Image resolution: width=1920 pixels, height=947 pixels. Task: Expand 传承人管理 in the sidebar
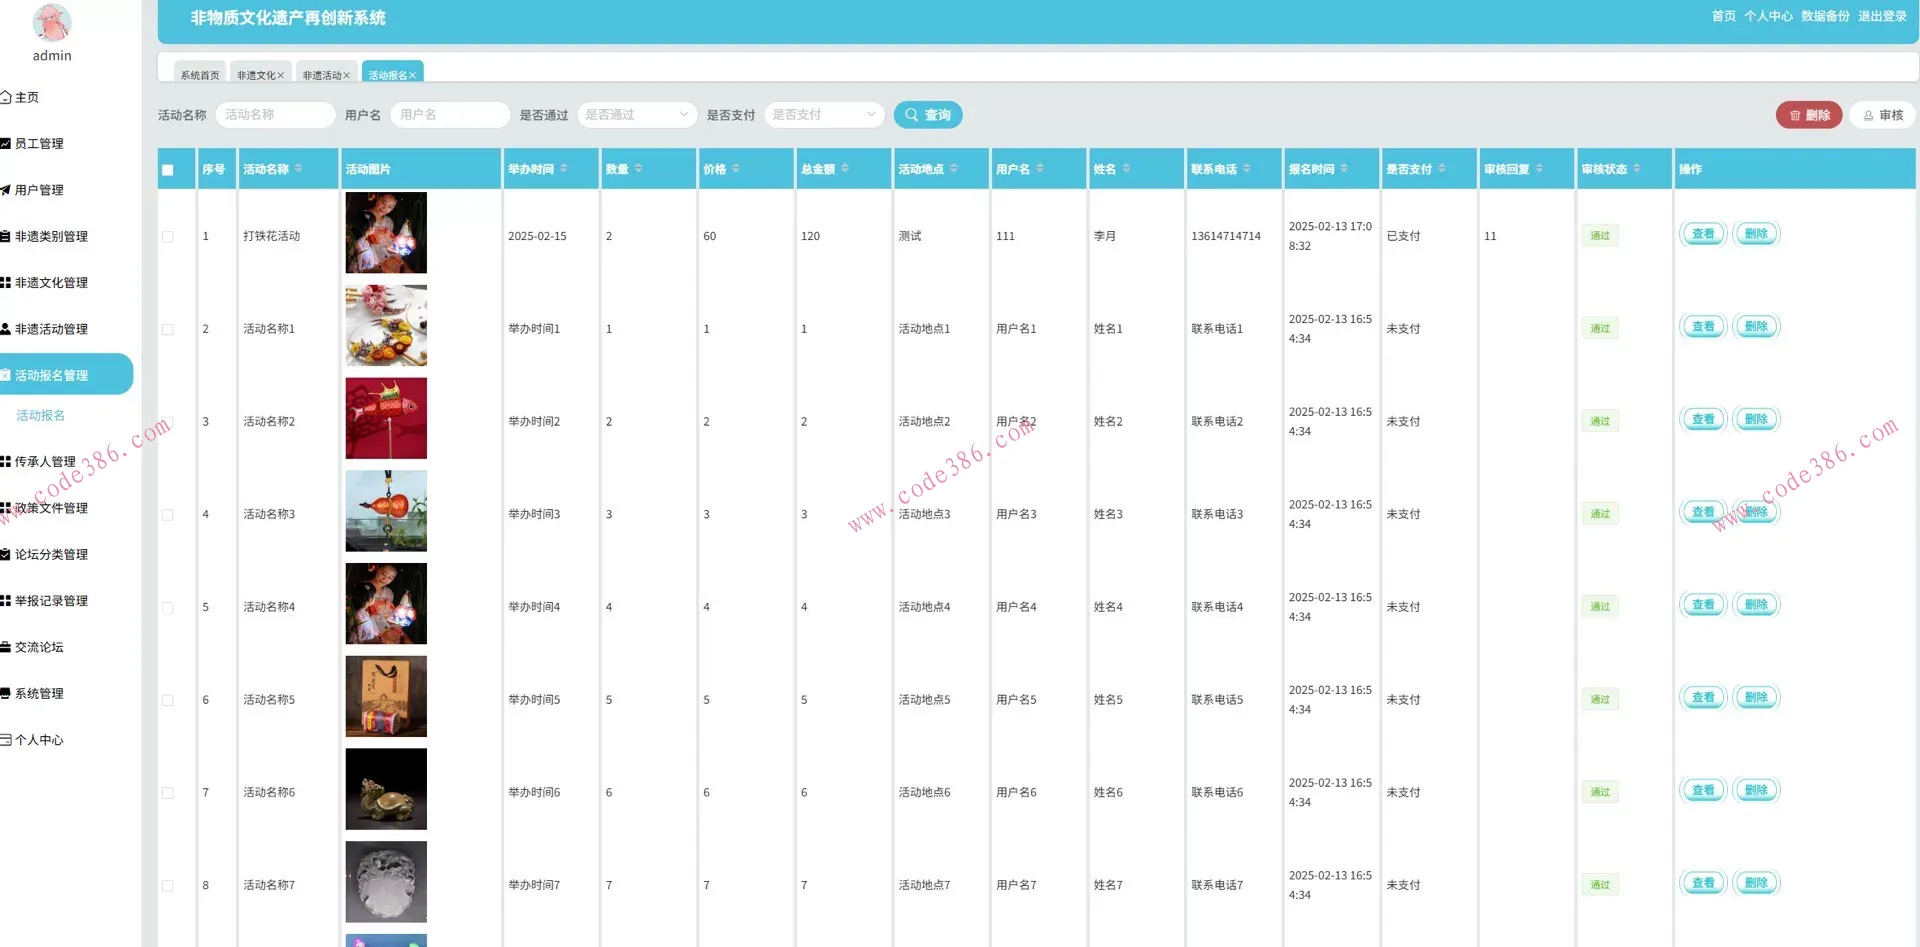45,462
